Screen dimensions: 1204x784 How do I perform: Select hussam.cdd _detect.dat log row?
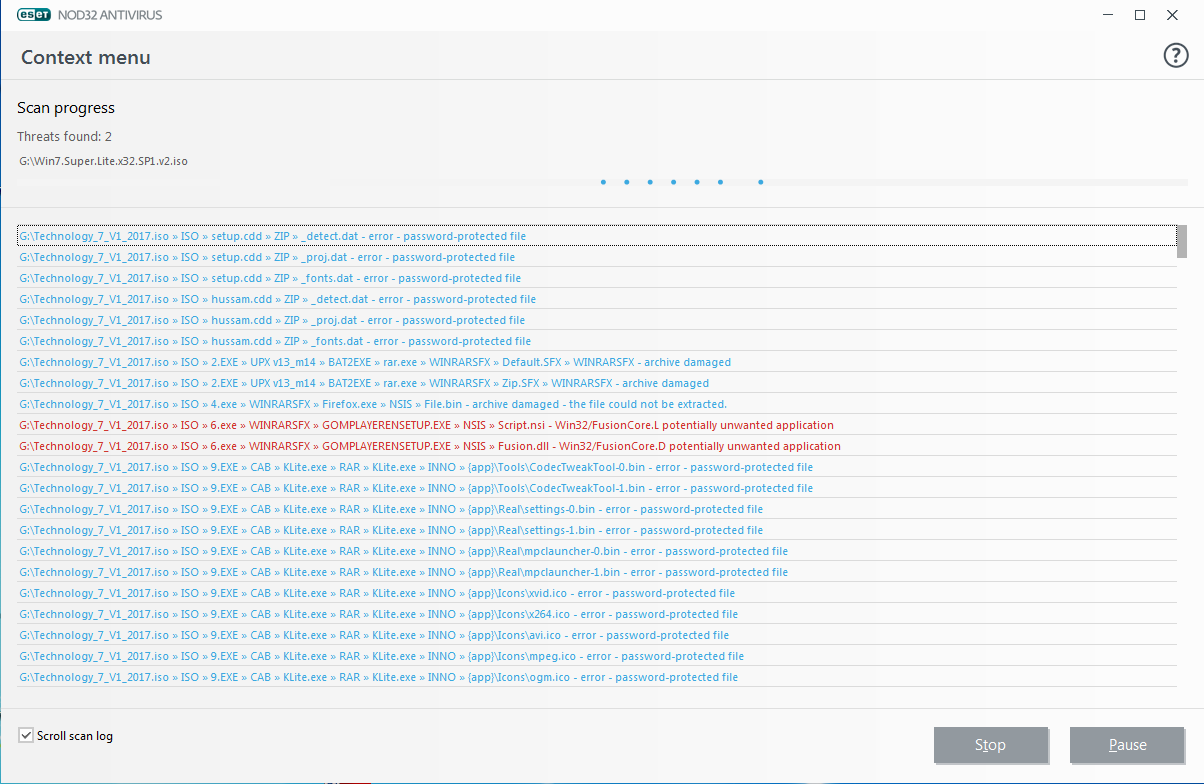coord(596,299)
